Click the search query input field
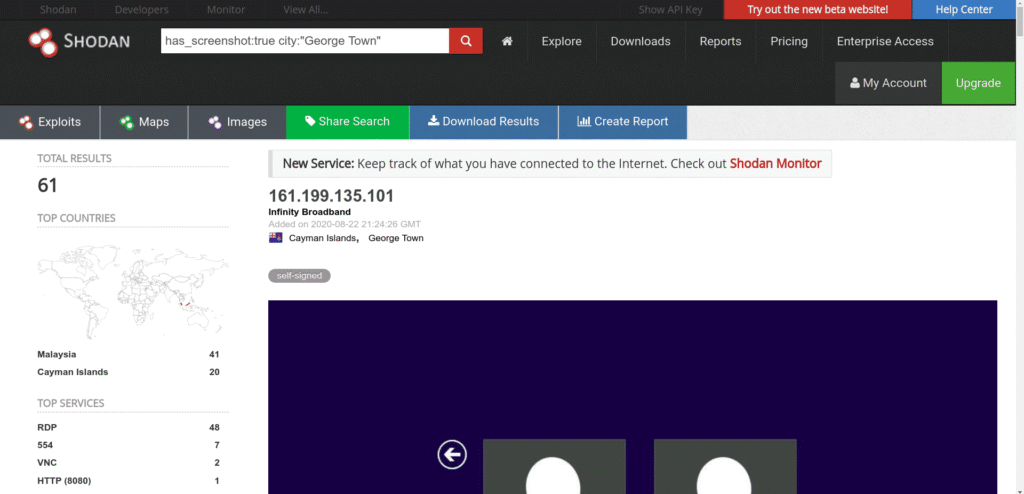1024x494 pixels. (305, 41)
